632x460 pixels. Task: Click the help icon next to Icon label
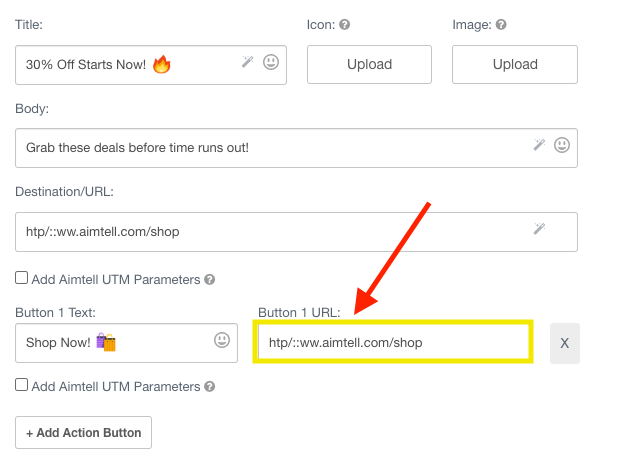pyautogui.click(x=344, y=25)
